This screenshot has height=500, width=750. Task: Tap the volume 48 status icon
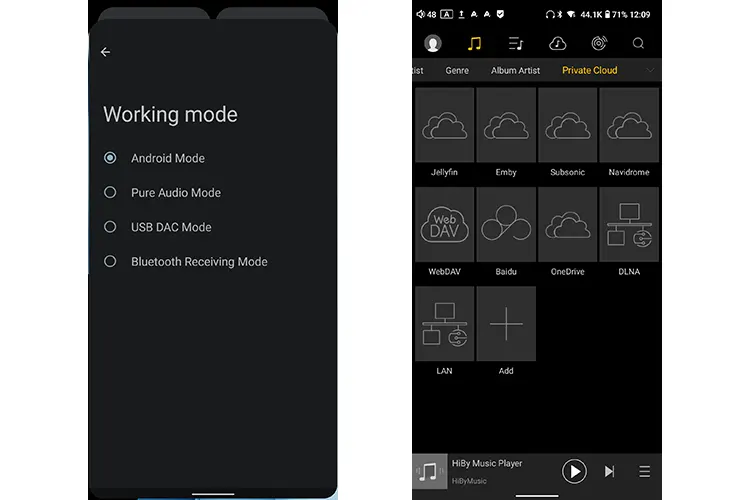426,14
